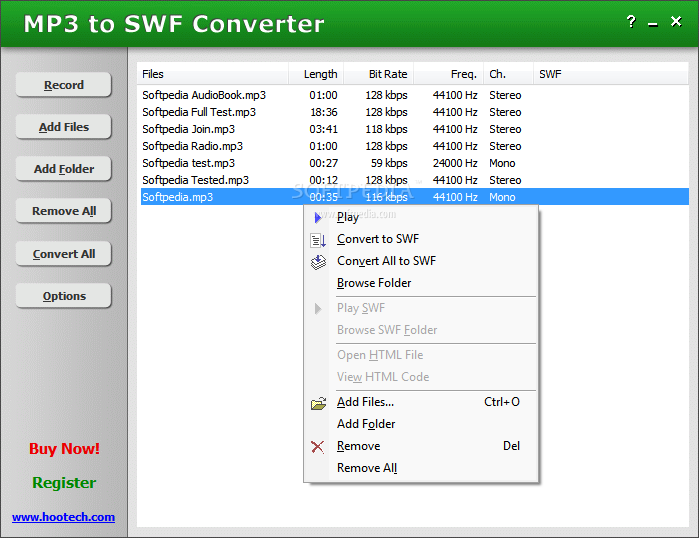Click the SWF column header
This screenshot has width=699, height=538.
point(611,74)
